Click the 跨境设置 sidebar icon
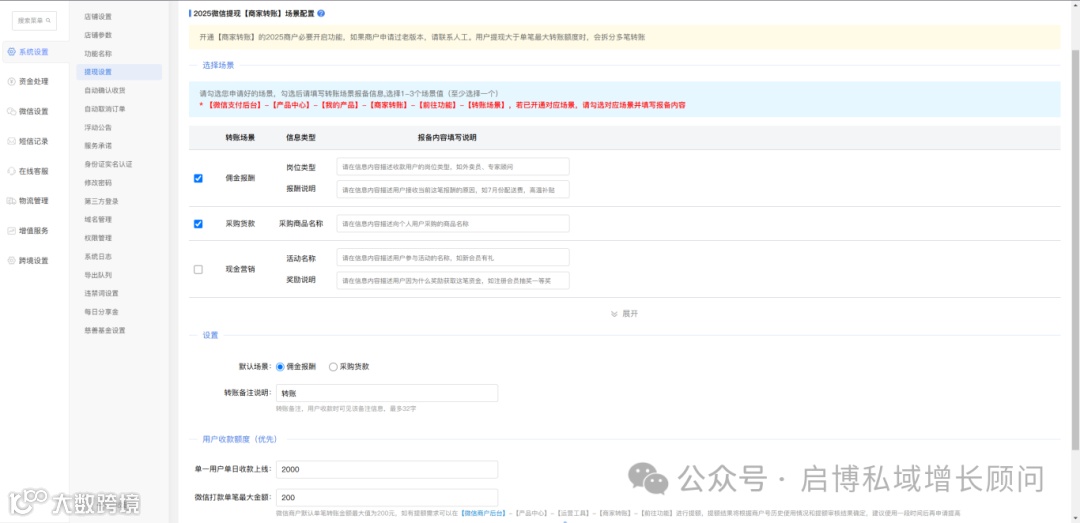 click(x=12, y=260)
